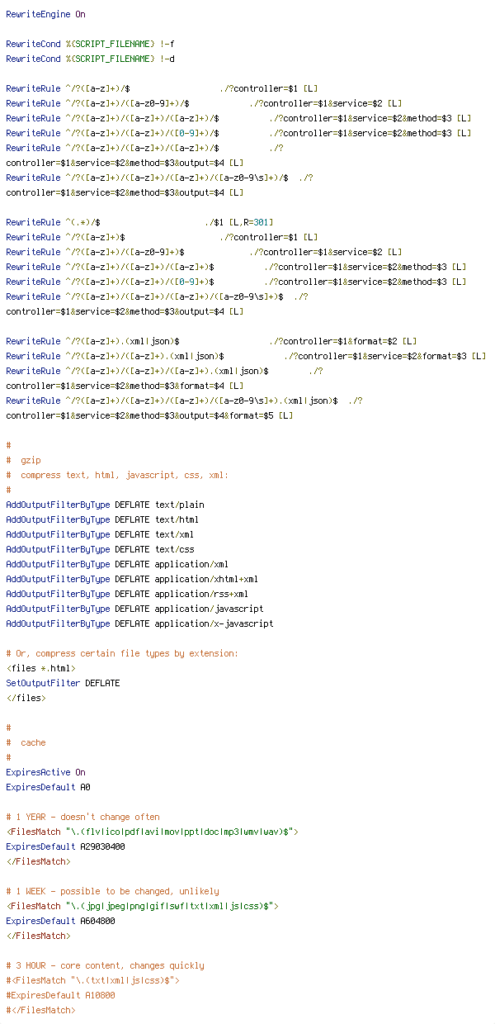Click the 'application/x-javascript' filter line
This screenshot has height=1024, width=495.
pos(139,623)
